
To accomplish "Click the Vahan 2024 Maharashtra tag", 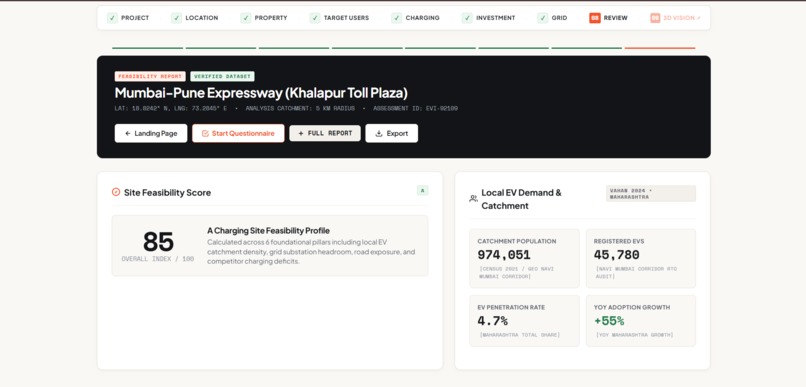I will pos(651,194).
